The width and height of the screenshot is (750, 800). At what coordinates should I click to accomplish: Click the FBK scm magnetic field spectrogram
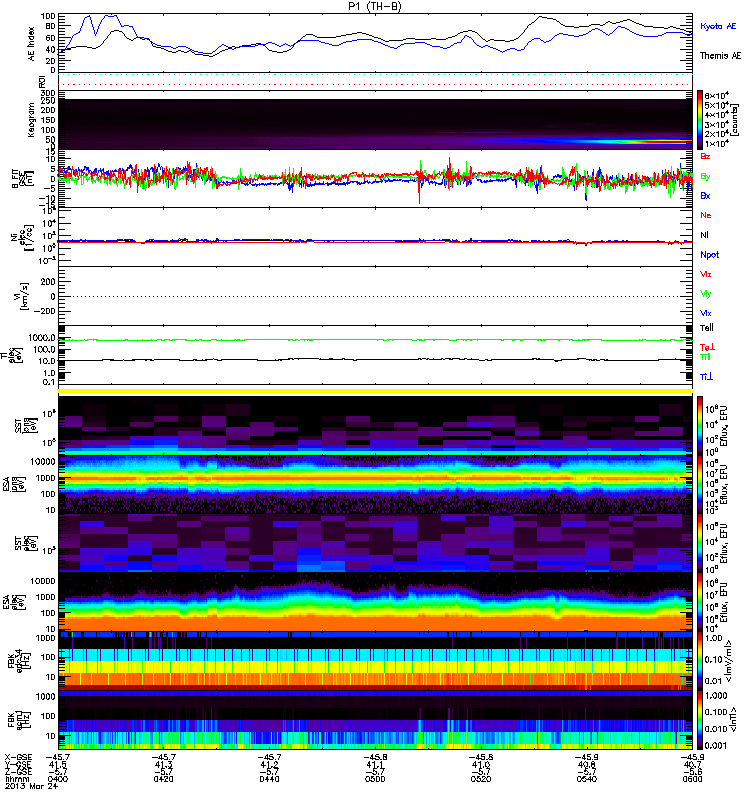pyautogui.click(x=376, y=720)
